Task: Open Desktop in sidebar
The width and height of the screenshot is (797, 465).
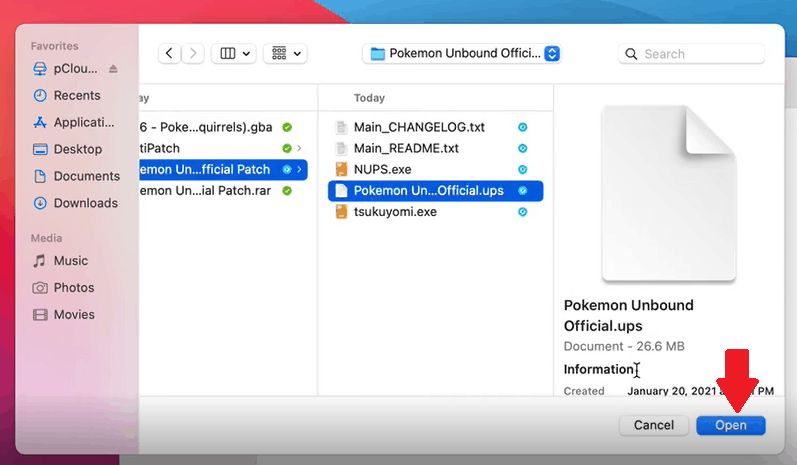Action: pyautogui.click(x=67, y=149)
